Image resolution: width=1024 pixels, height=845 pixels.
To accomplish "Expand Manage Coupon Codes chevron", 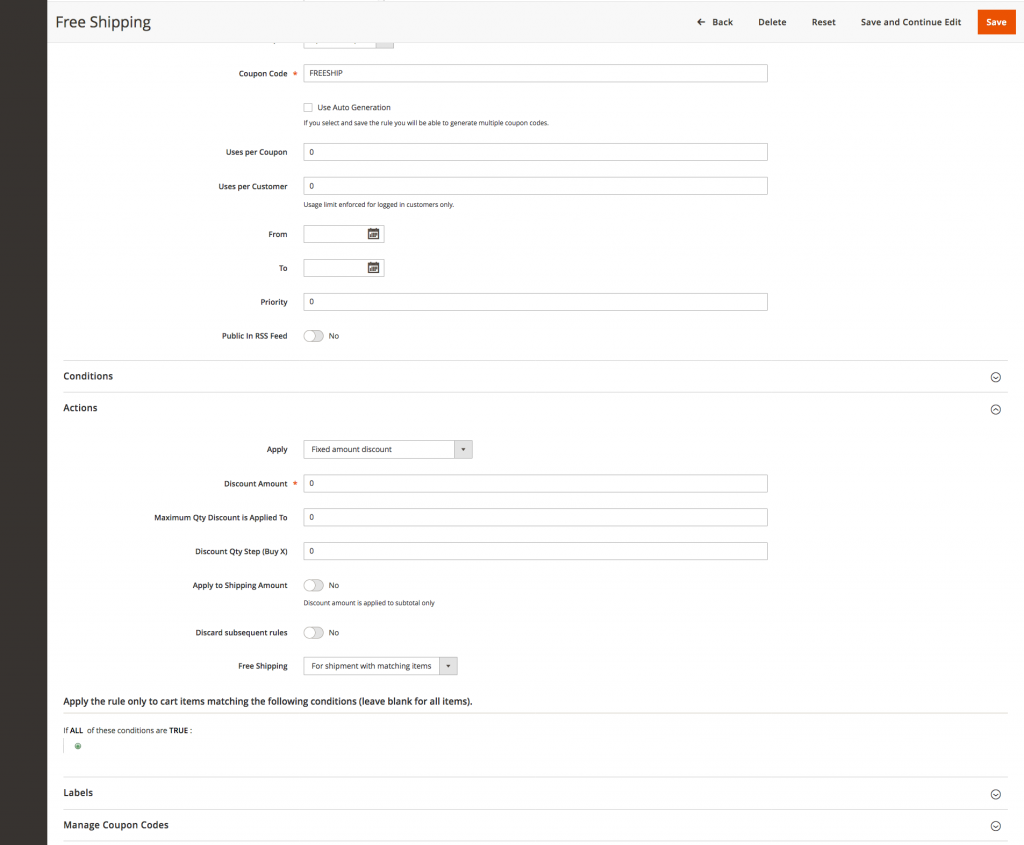I will (x=995, y=826).
